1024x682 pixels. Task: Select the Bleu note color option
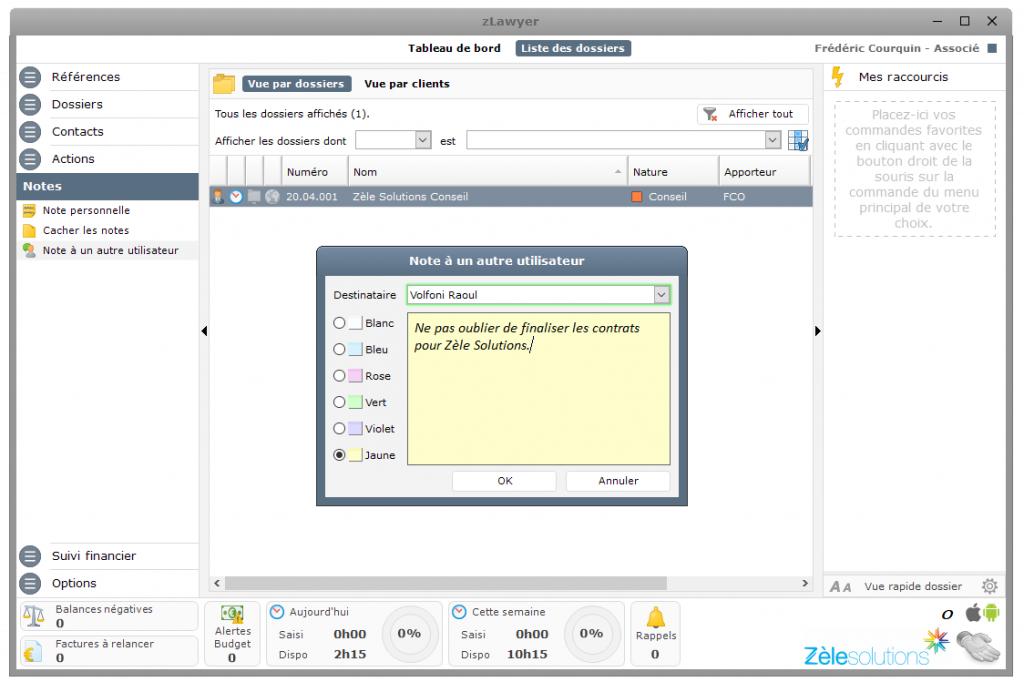coord(340,350)
